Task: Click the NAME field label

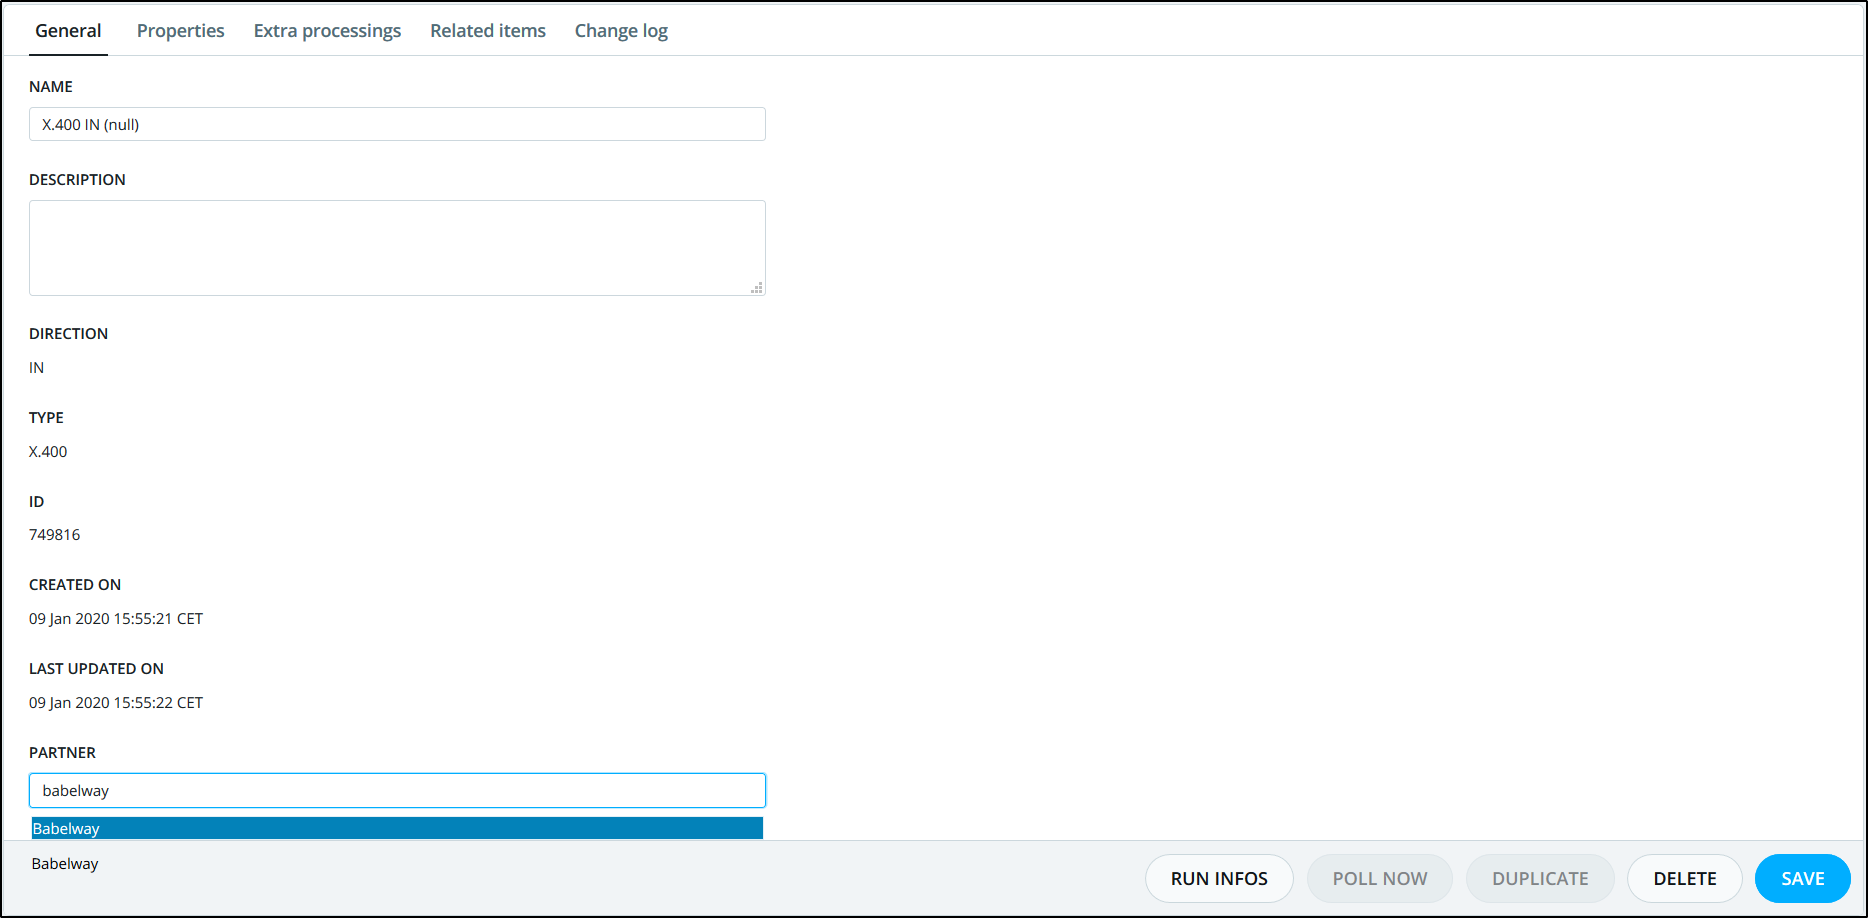Action: coord(51,87)
